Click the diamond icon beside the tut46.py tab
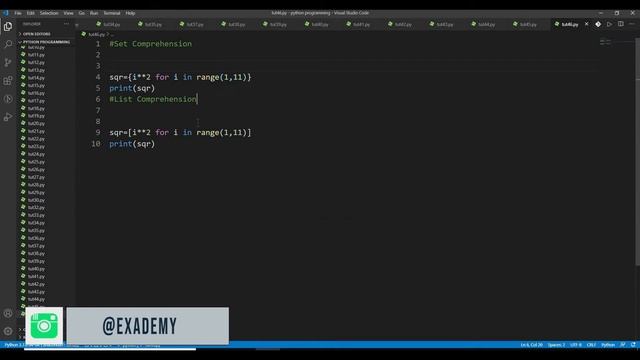 point(598,24)
